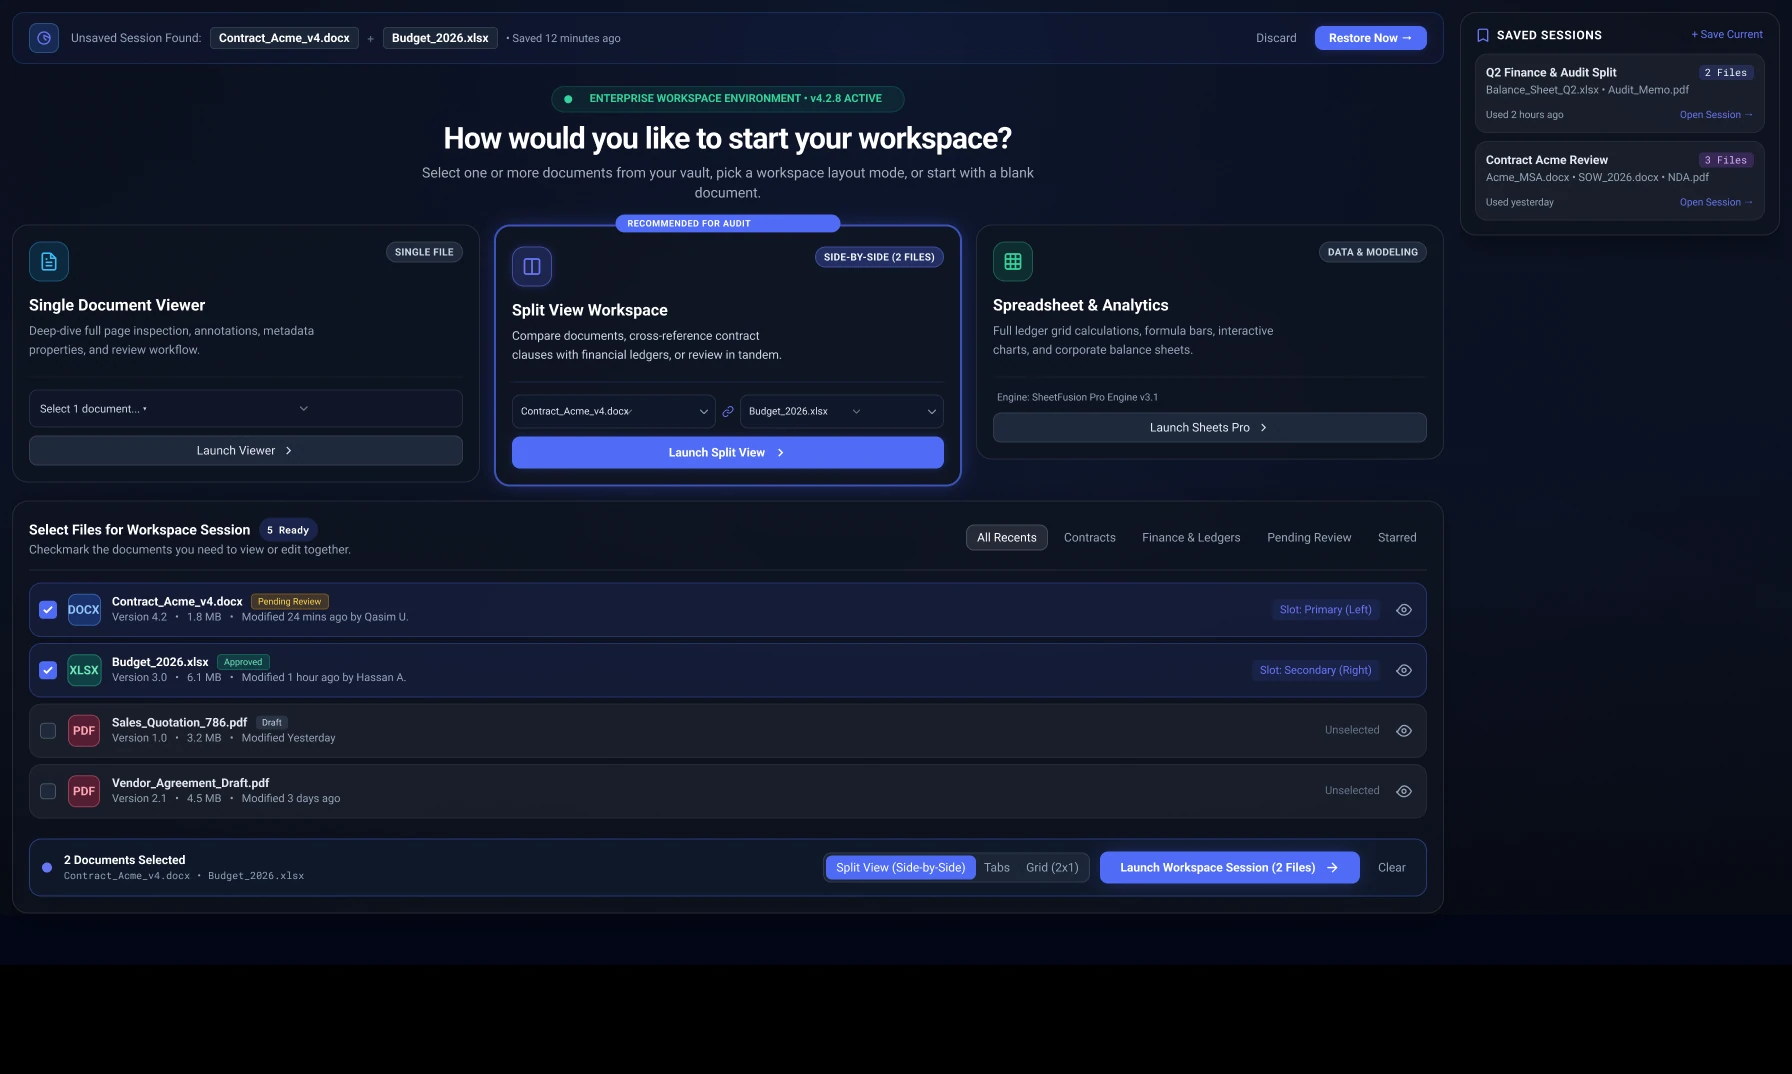Click the PDF icon for Sales_Quotation_786.pdf
The width and height of the screenshot is (1792, 1074).
pos(84,731)
